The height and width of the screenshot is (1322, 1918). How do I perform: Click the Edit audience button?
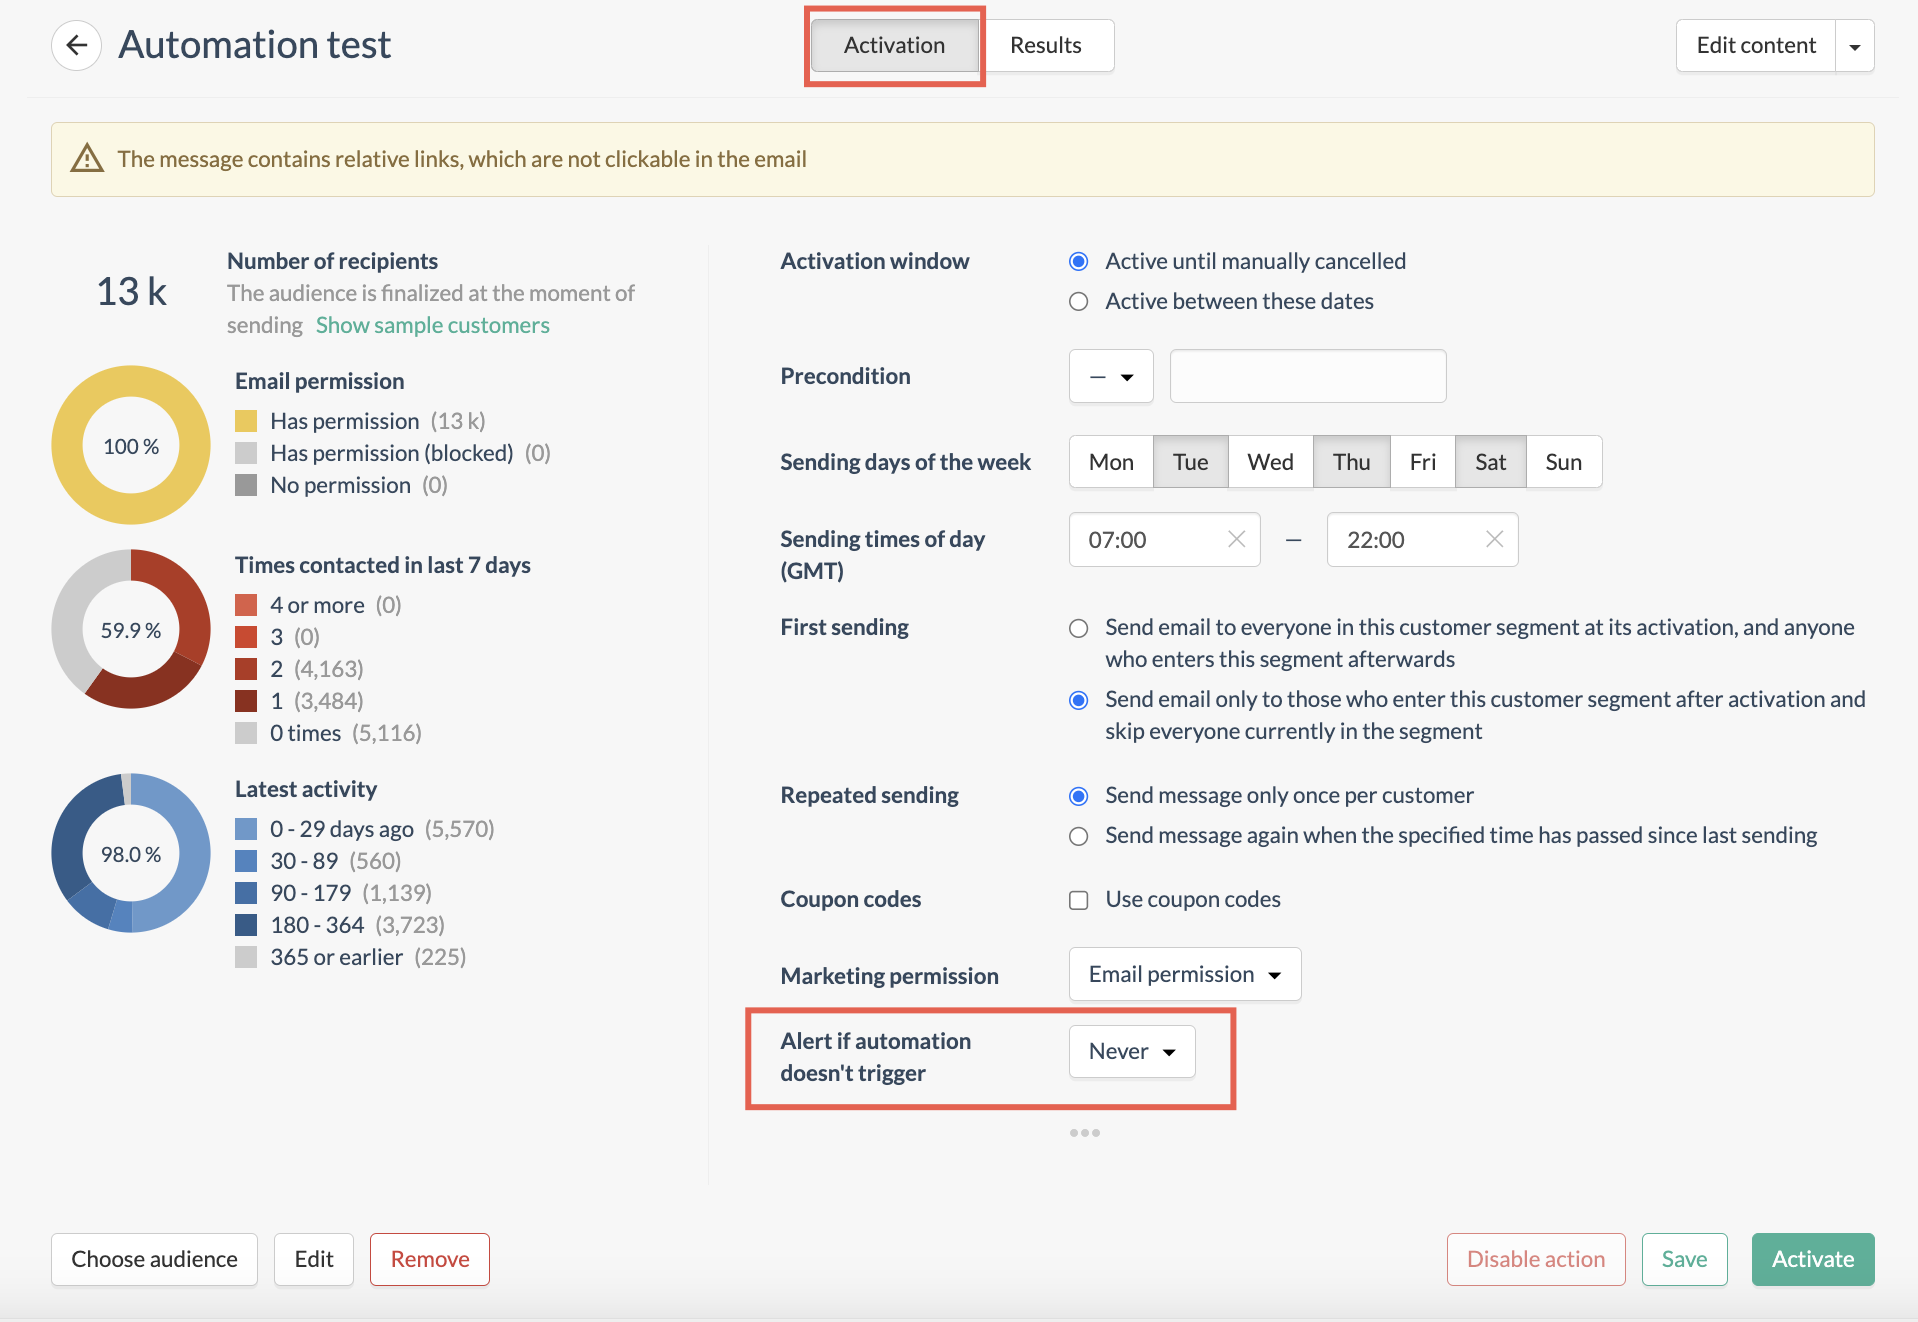[314, 1259]
